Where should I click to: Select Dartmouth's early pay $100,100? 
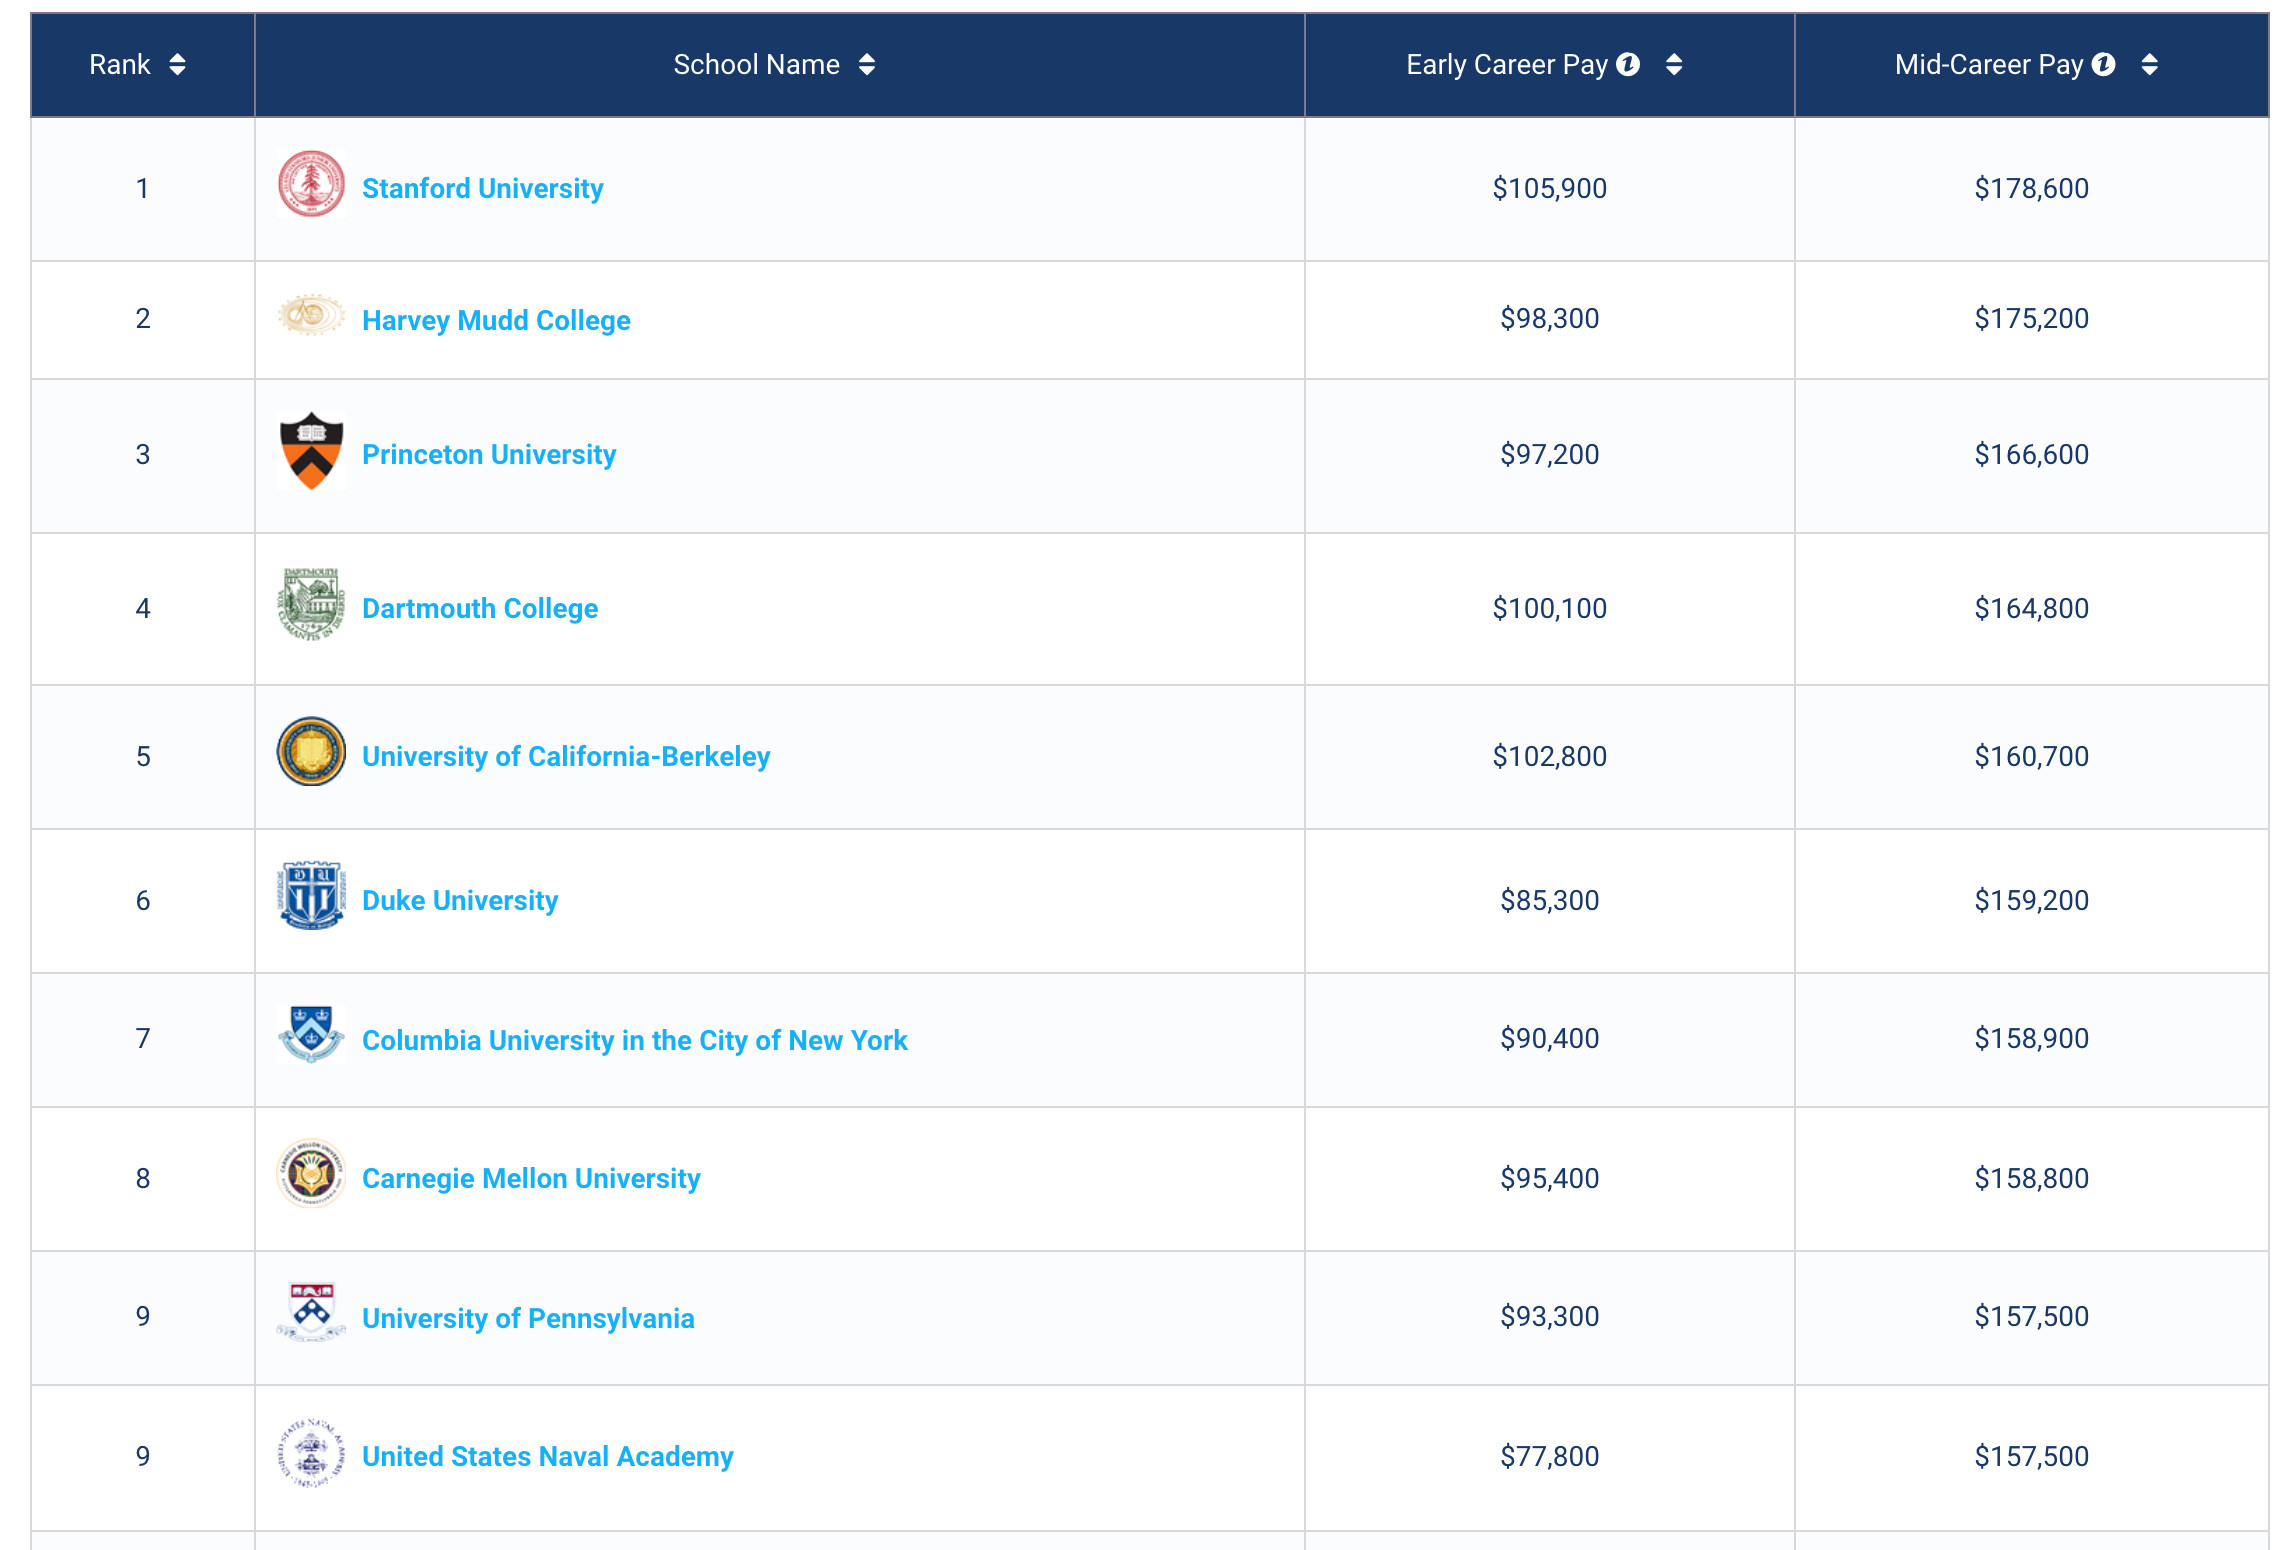pyautogui.click(x=1550, y=608)
